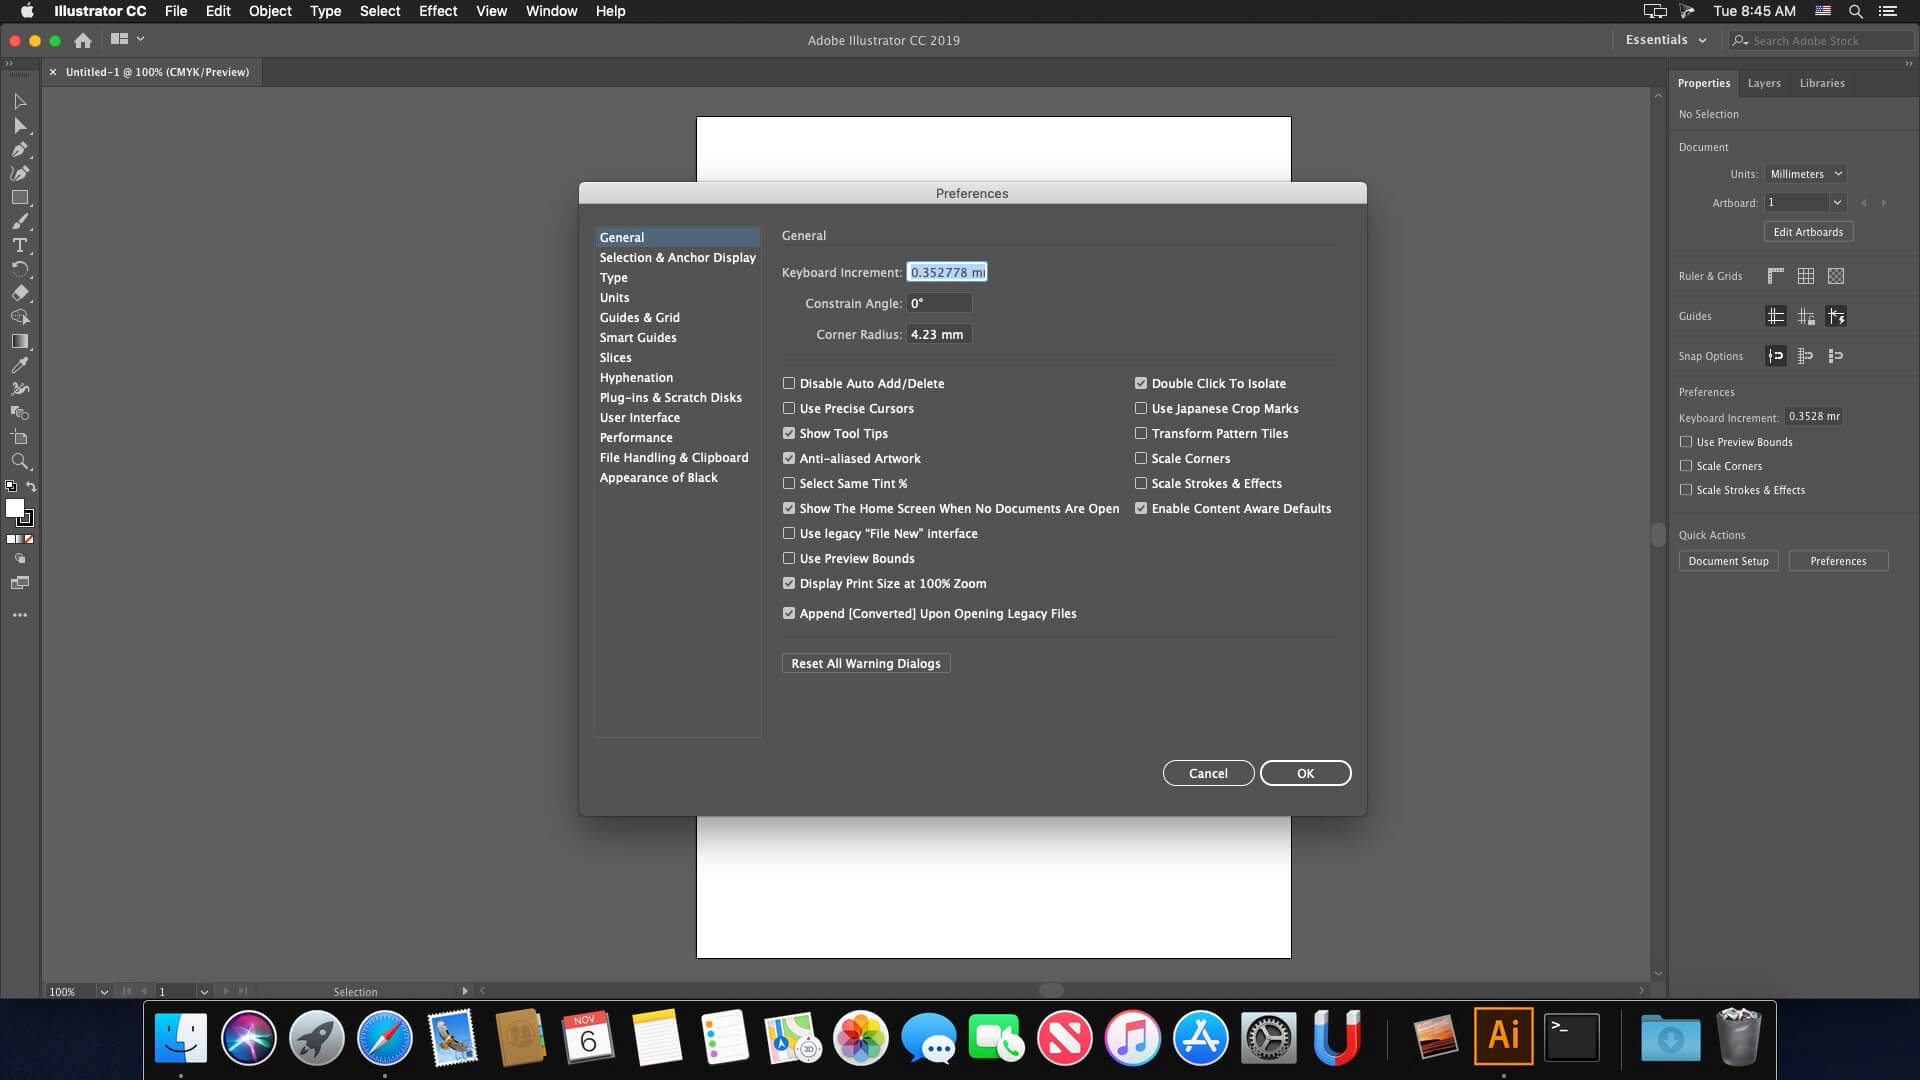The image size is (1920, 1080).
Task: Select the Type tool in toolbar
Action: click(20, 245)
